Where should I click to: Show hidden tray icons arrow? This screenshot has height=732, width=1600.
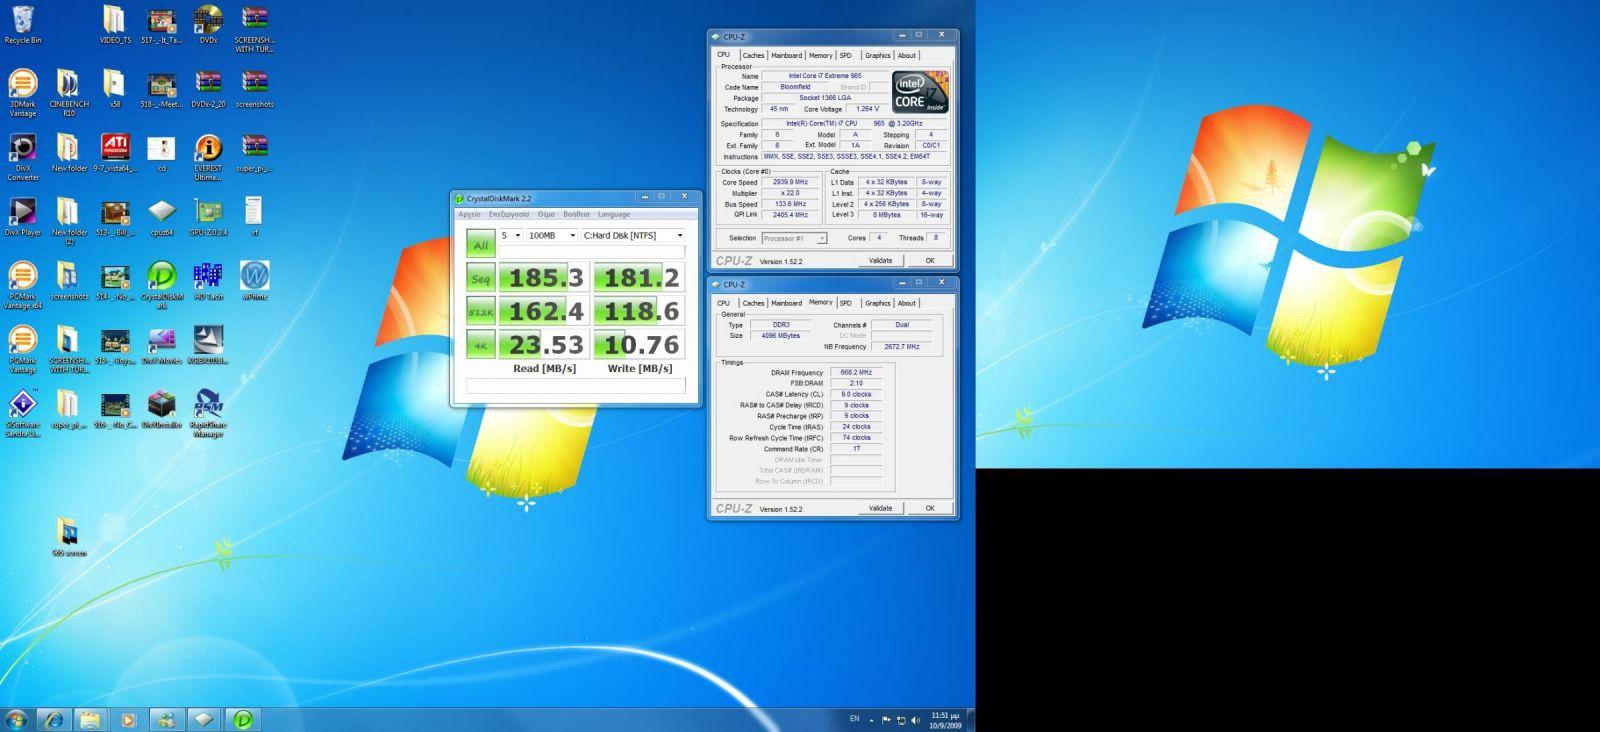871,720
